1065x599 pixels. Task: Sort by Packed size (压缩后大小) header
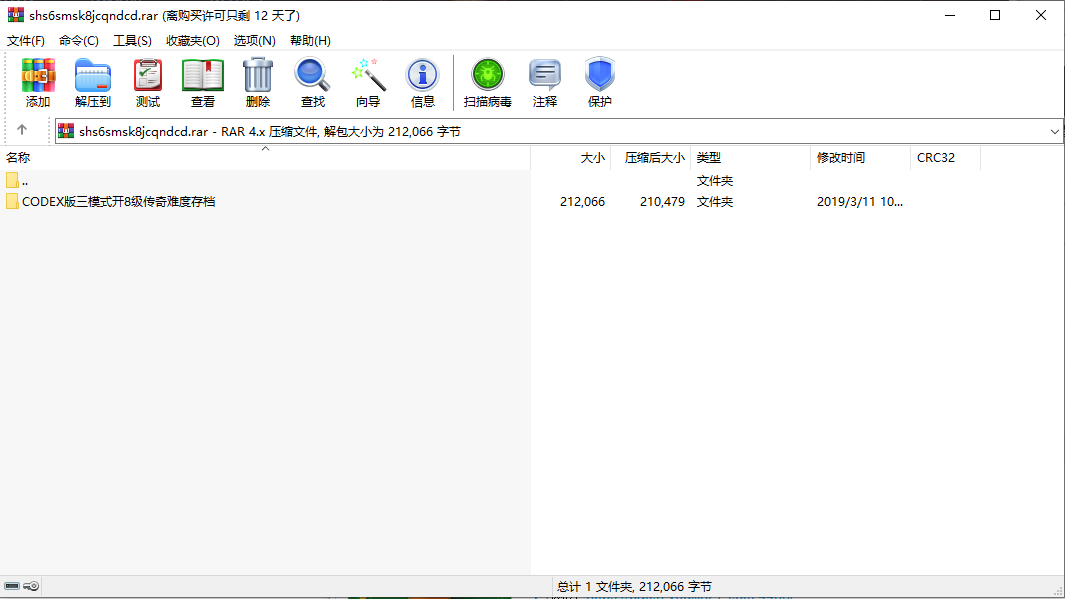[x=651, y=158]
